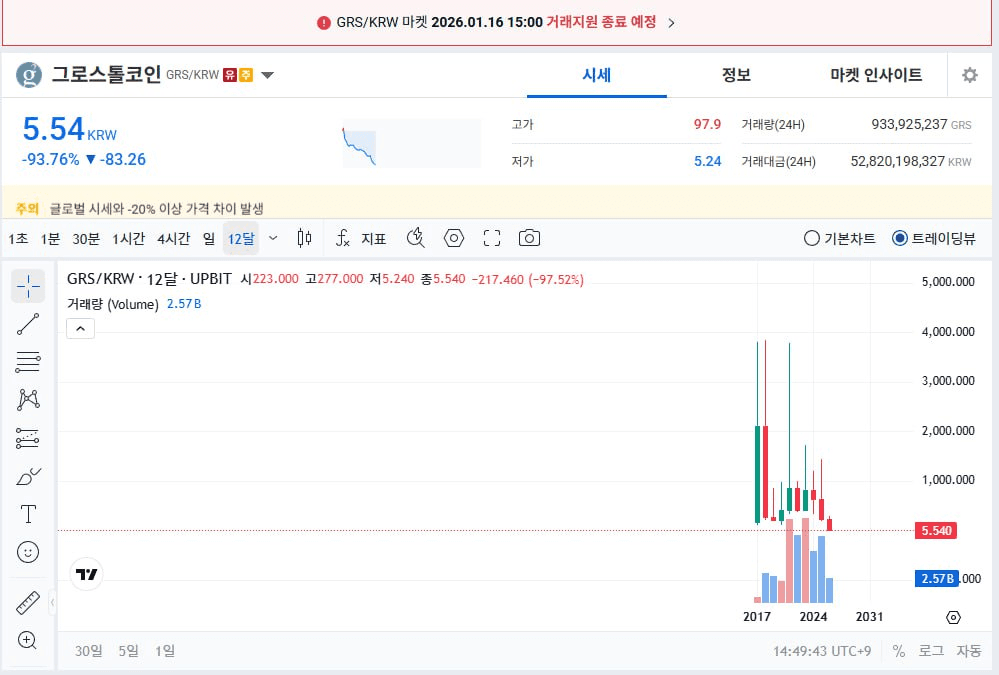Open the 거래지원 종료 예정 notice
Viewport: 999px width, 675px height.
tap(497, 22)
